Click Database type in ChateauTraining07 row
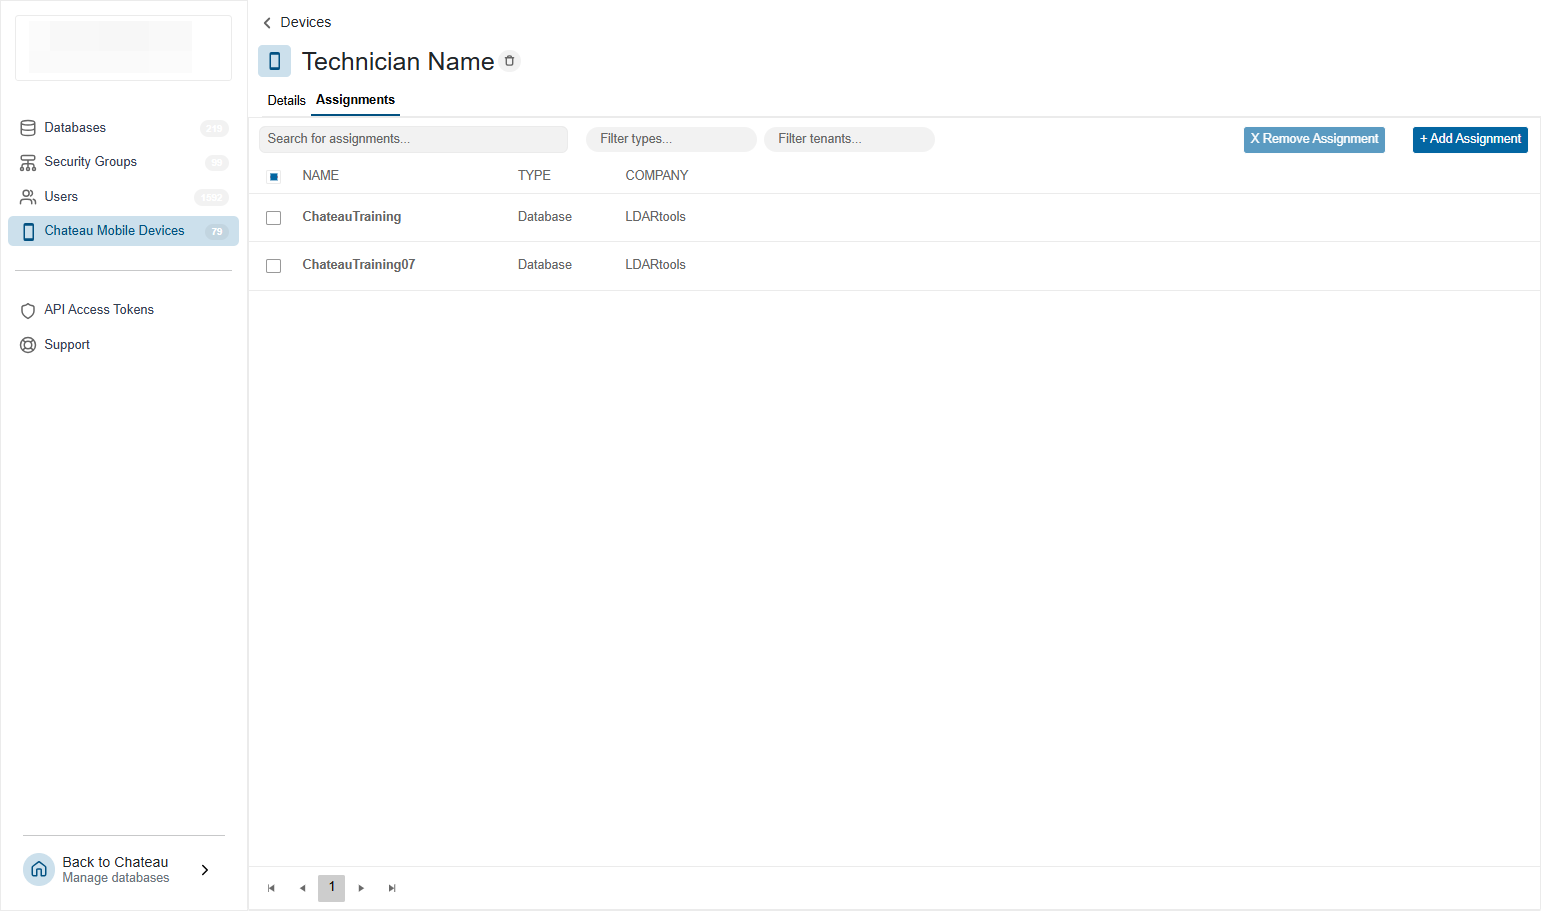 (545, 265)
